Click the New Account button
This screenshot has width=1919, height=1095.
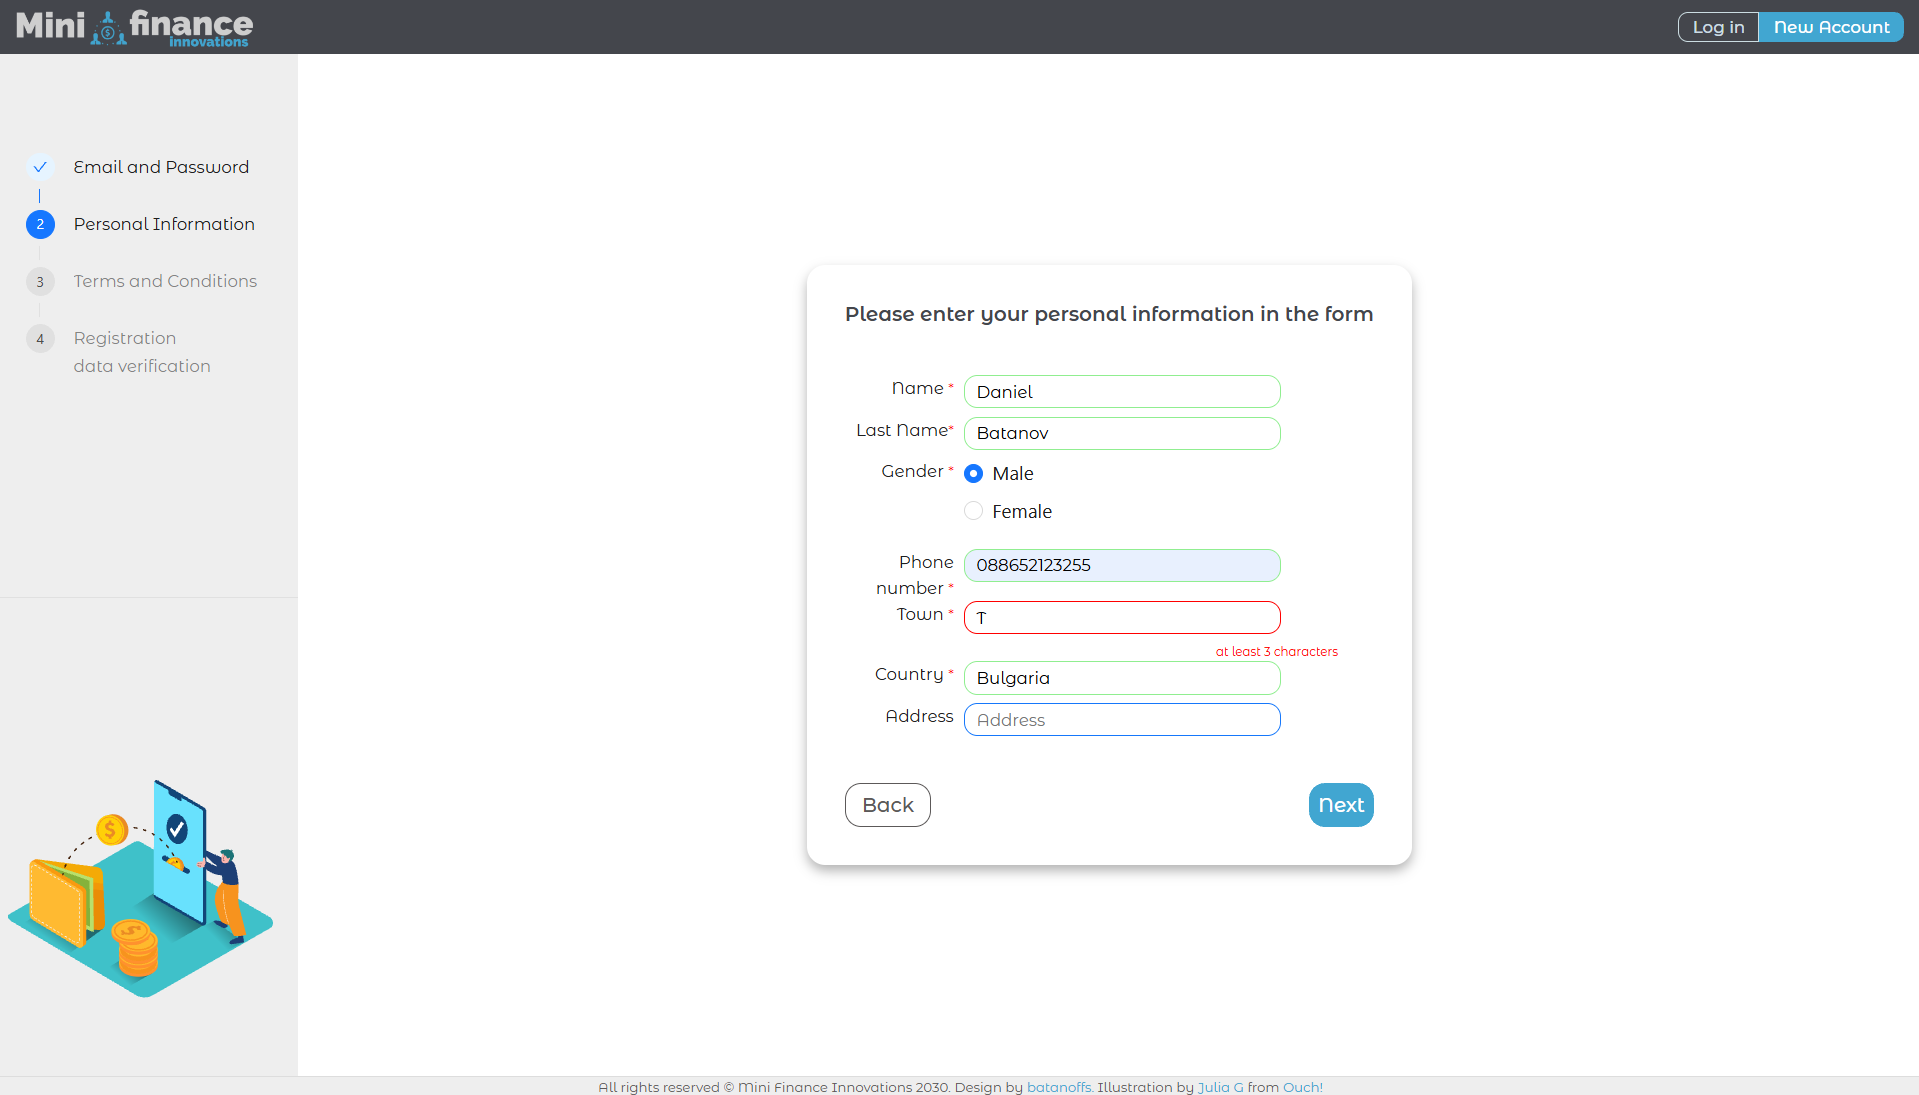coord(1831,27)
